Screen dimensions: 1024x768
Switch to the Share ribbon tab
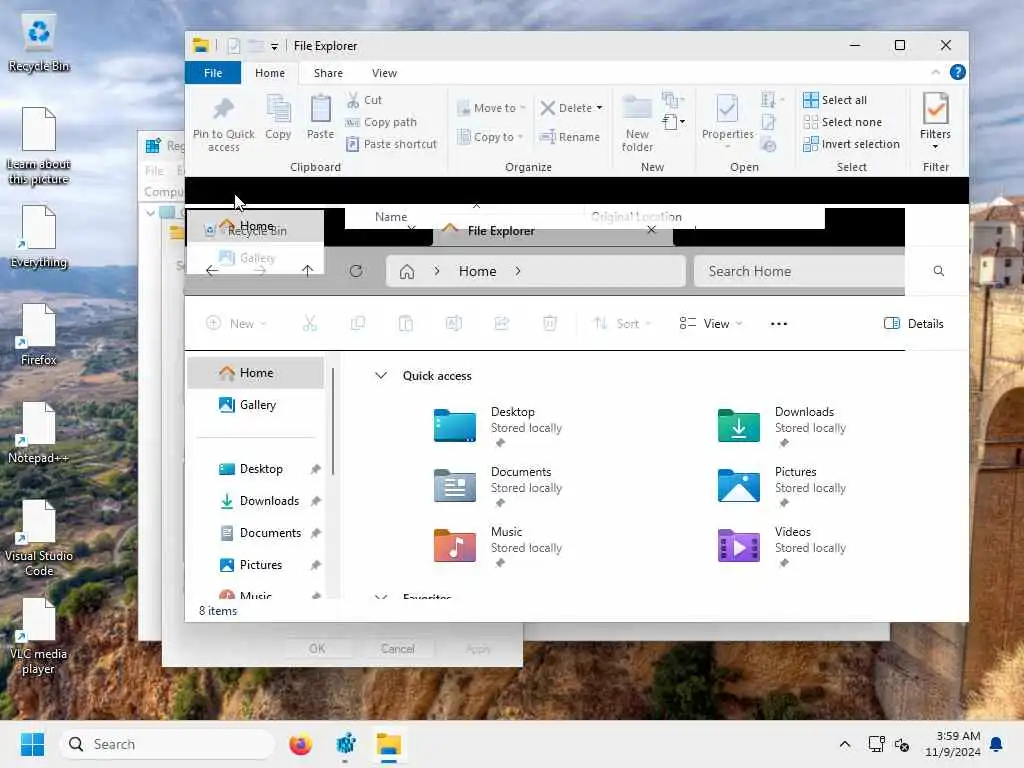328,73
